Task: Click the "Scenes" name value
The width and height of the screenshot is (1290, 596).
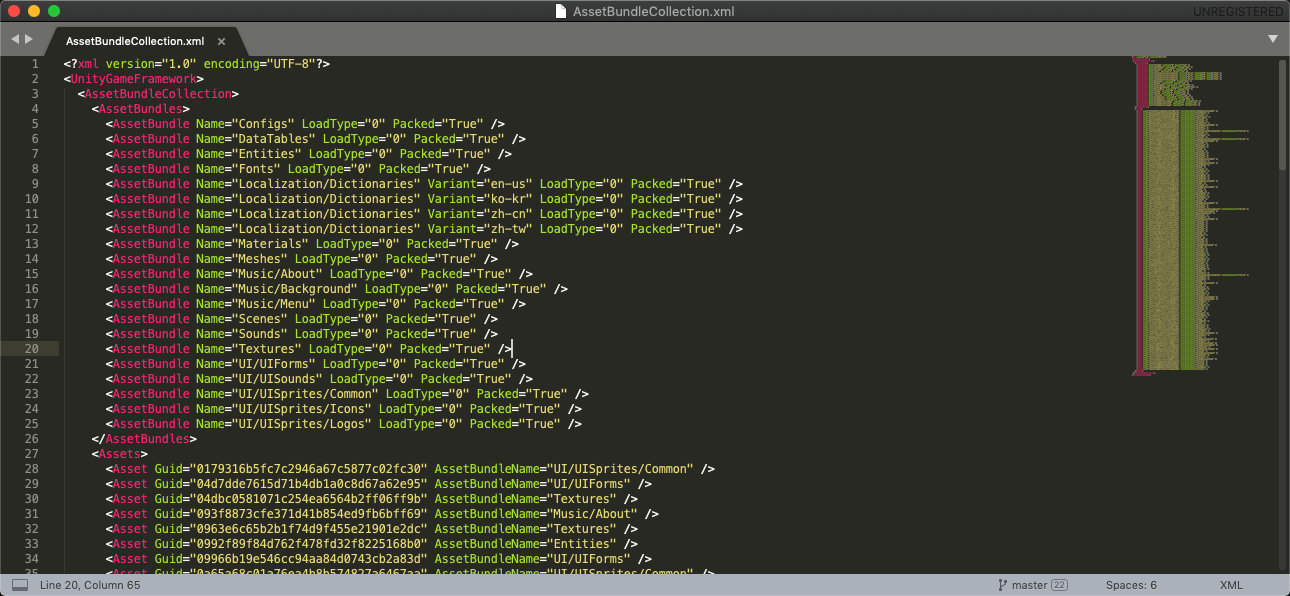Action: [x=259, y=319]
